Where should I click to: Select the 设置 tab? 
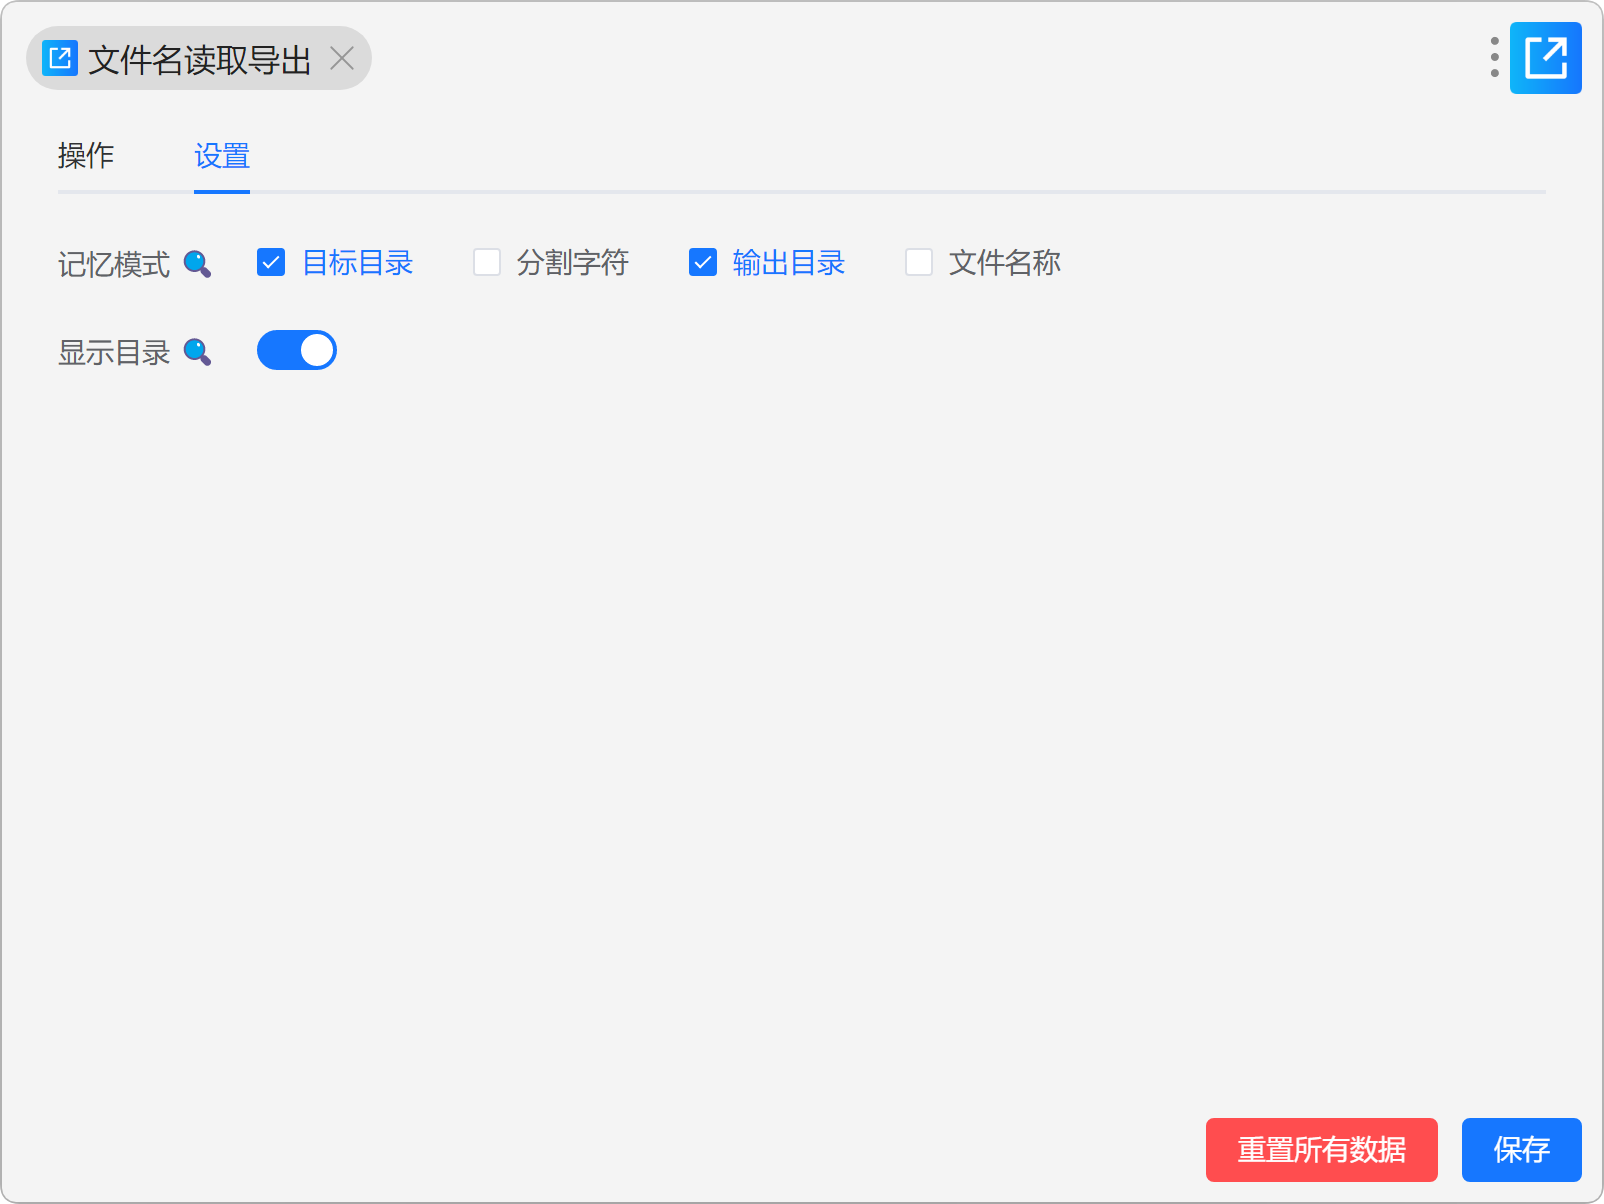click(x=222, y=156)
